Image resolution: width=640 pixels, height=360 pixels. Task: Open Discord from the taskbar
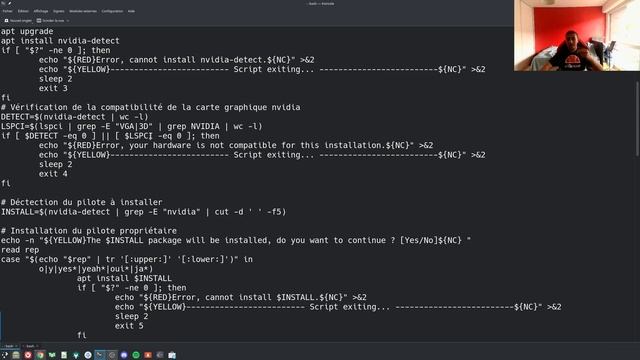point(124,355)
